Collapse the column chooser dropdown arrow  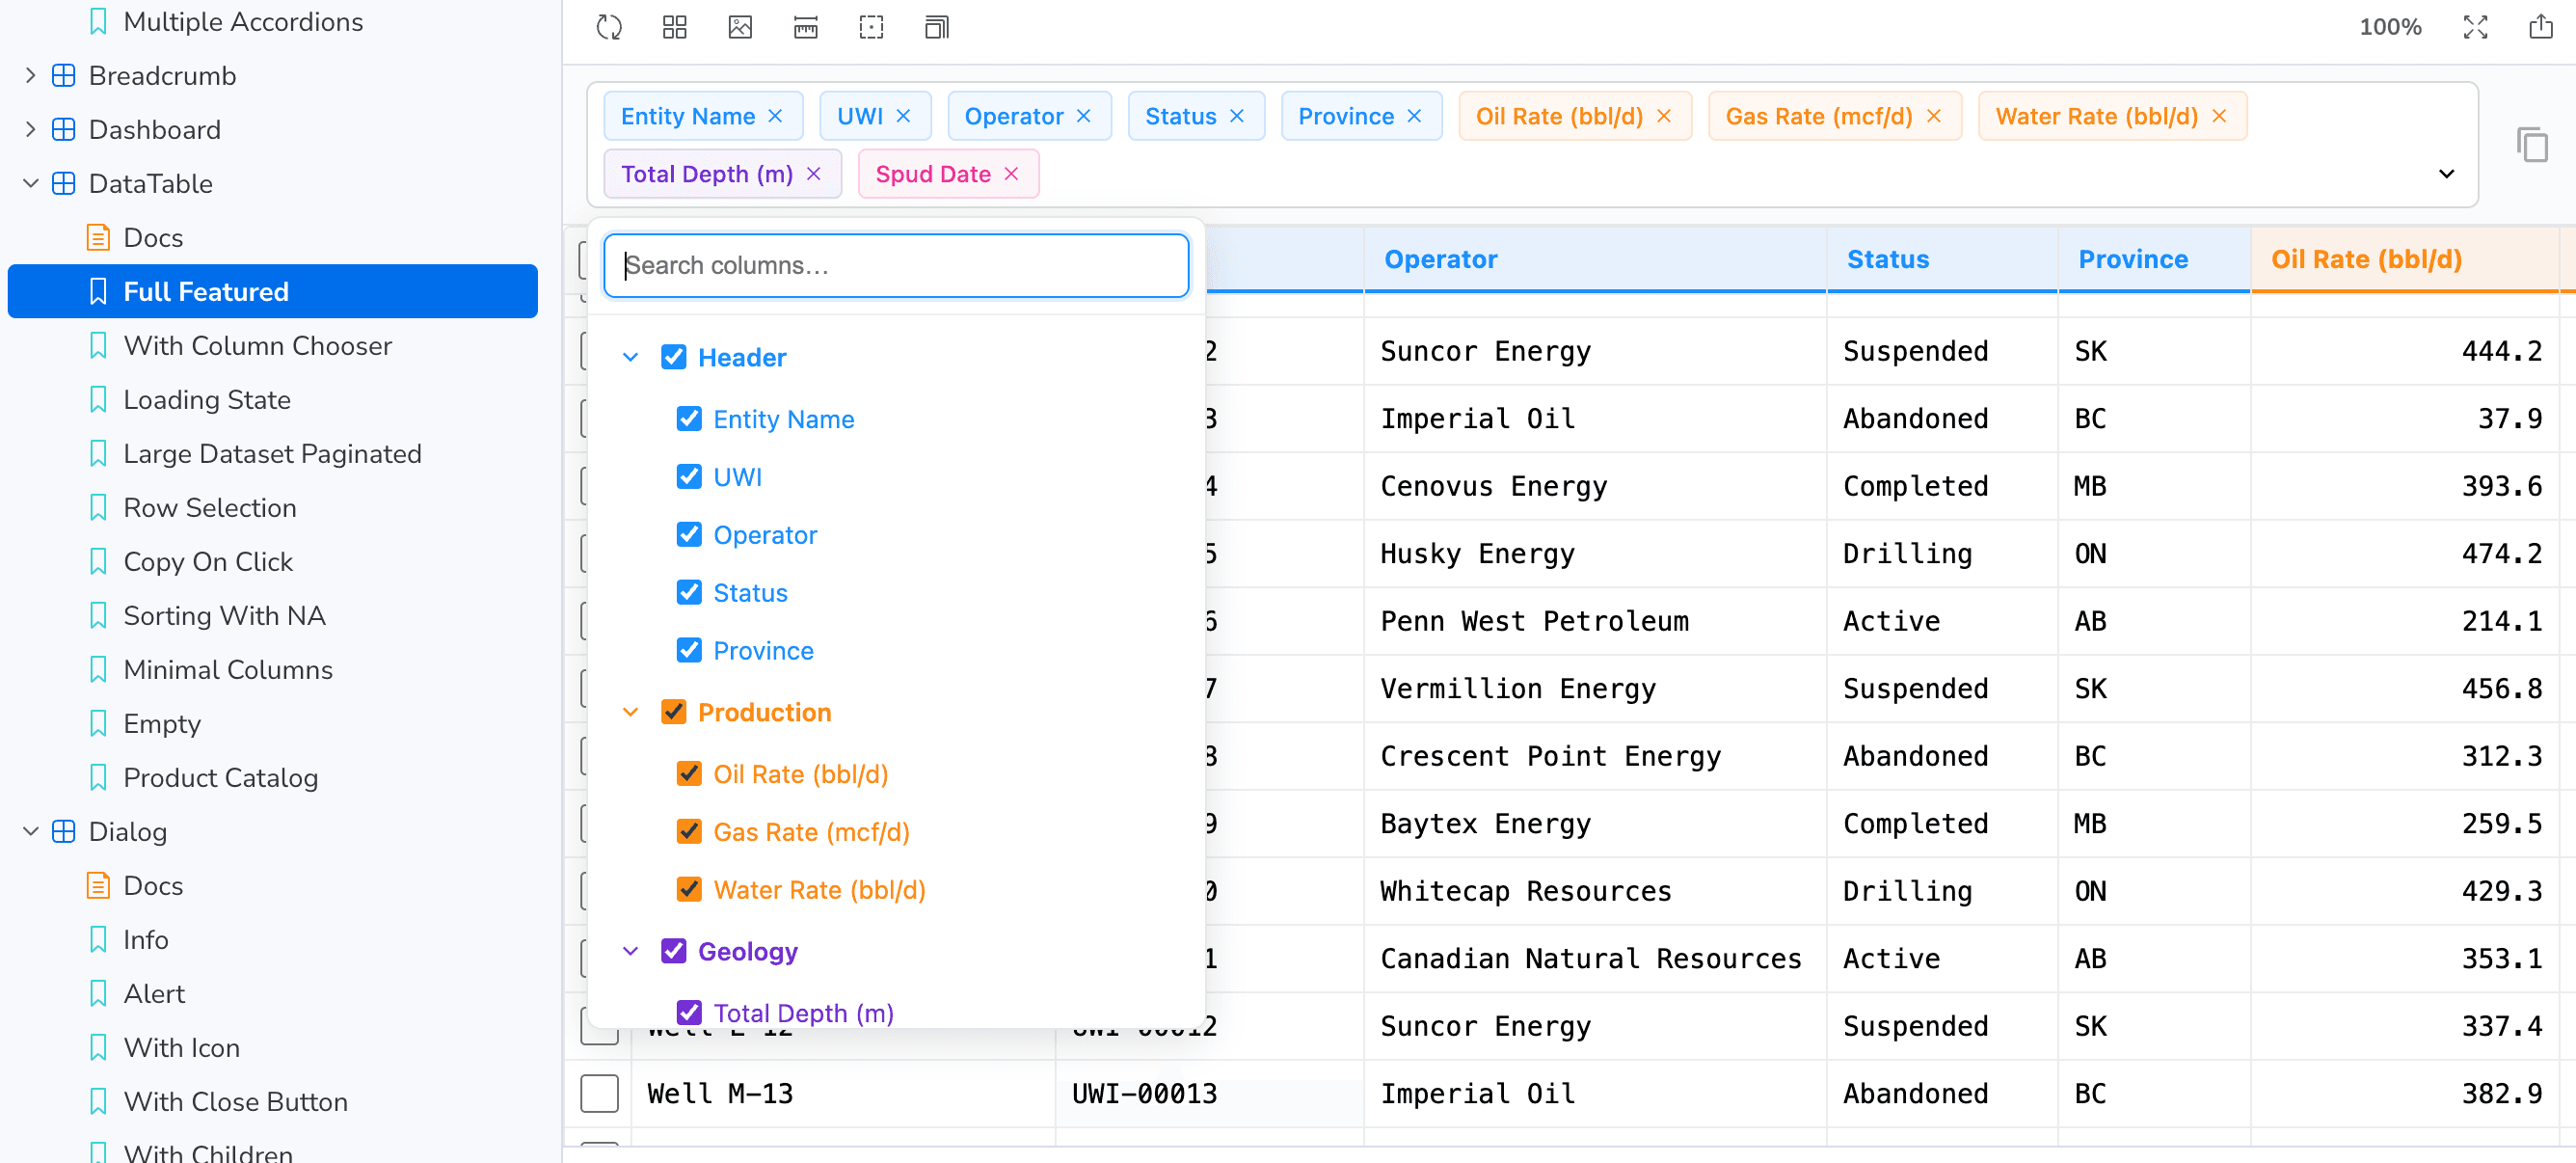[x=2446, y=174]
